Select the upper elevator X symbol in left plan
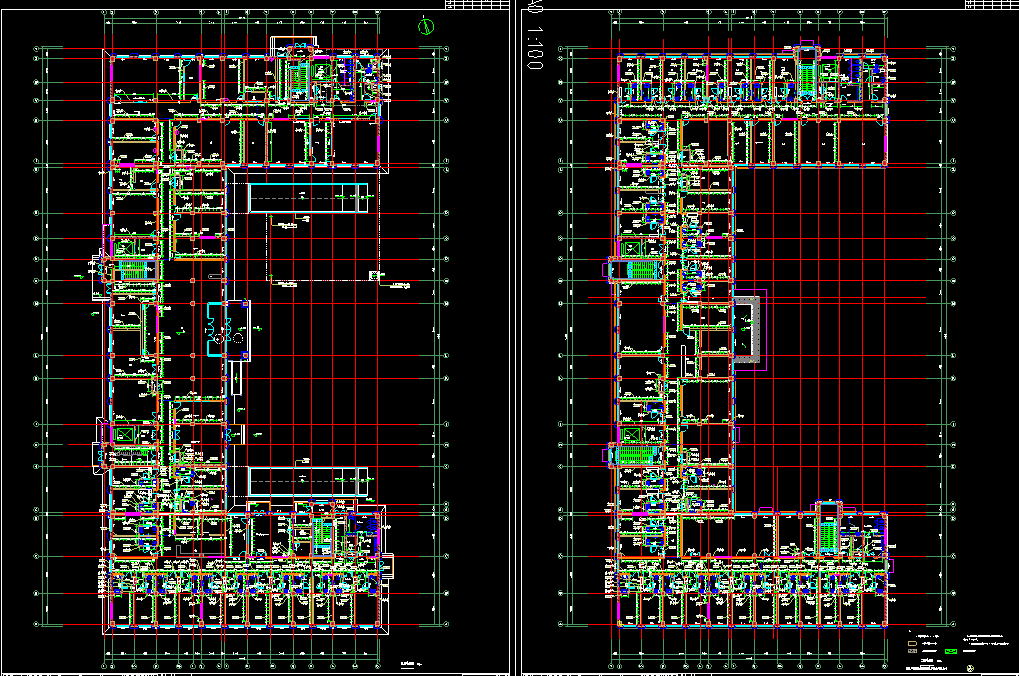This screenshot has width=1019, height=676. click(125, 247)
